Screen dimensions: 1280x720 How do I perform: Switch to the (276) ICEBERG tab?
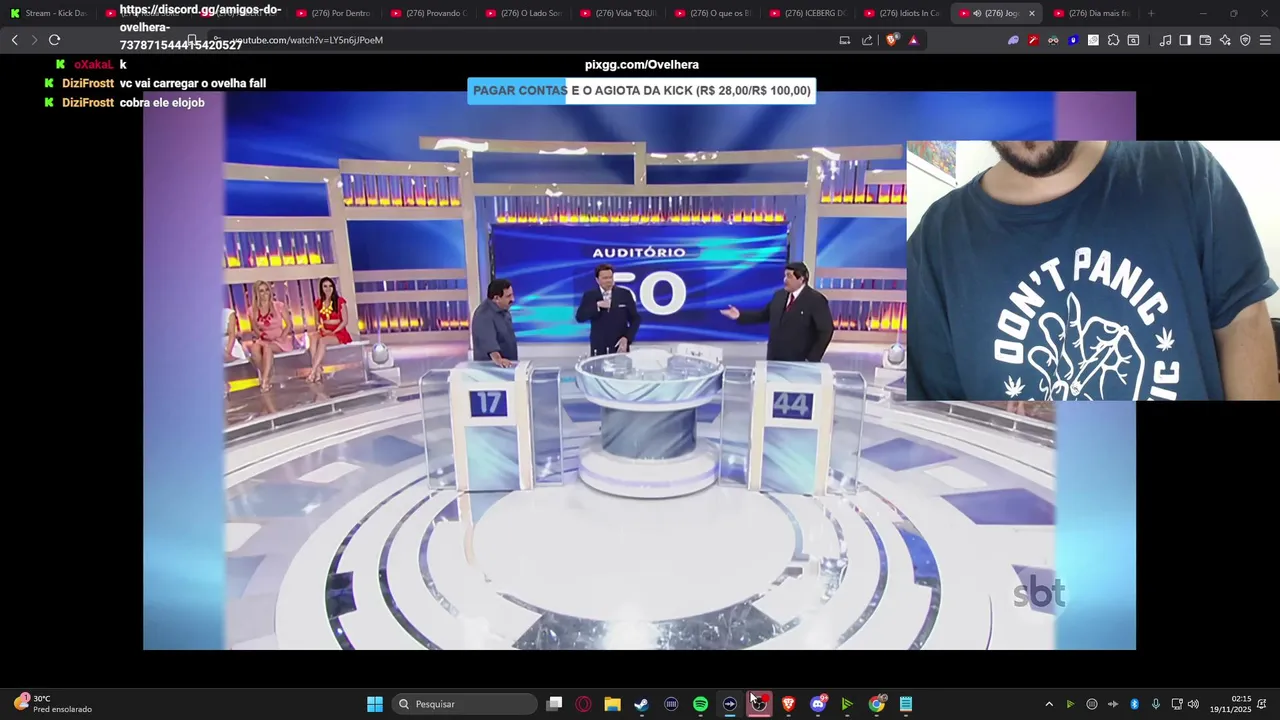click(x=808, y=13)
